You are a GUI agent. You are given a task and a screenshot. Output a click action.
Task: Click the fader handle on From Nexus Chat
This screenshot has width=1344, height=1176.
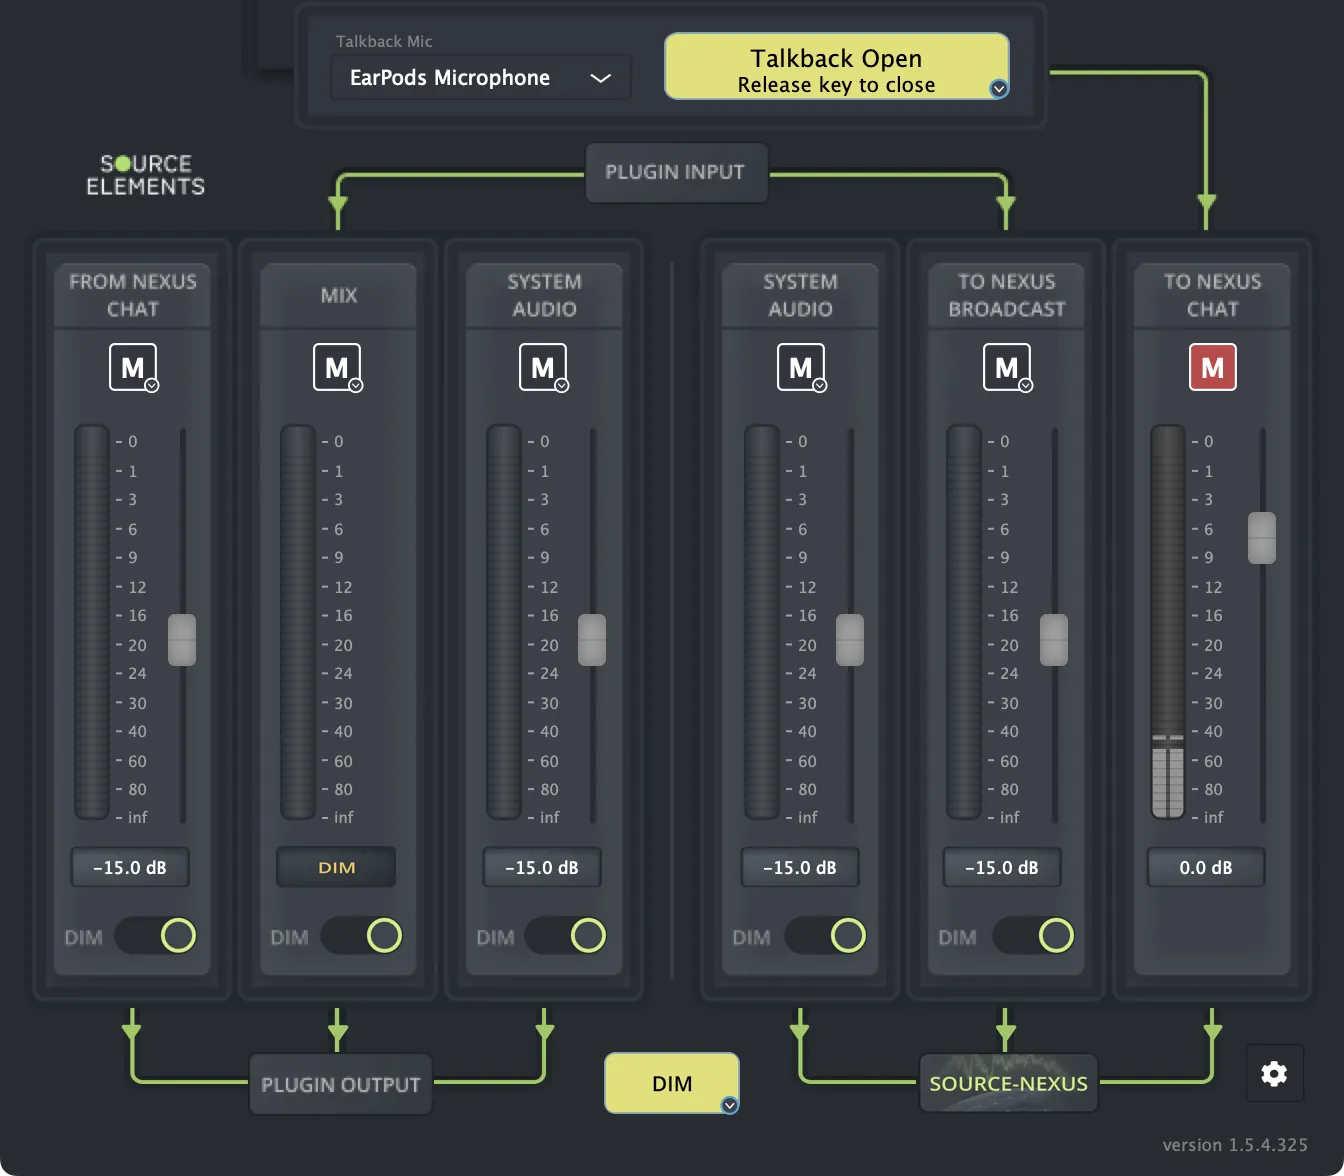click(x=182, y=640)
